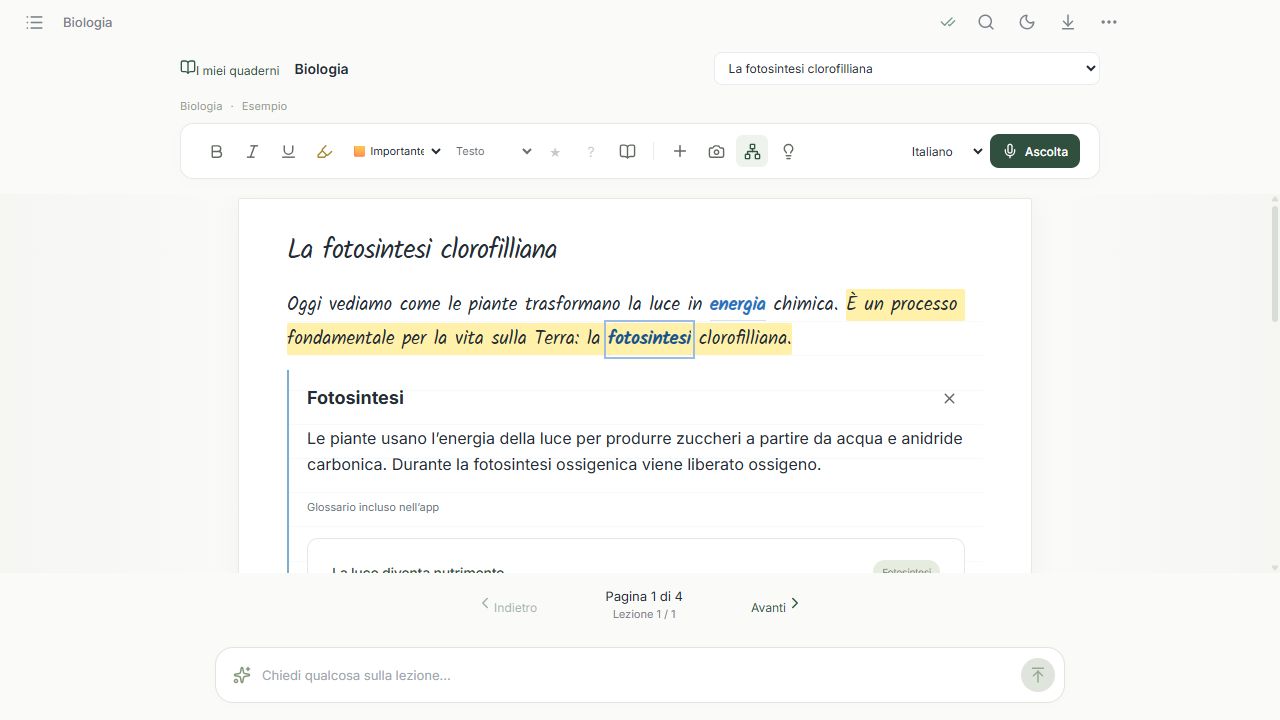Open the sidebar list menu icon
1280x720 pixels.
[34, 22]
